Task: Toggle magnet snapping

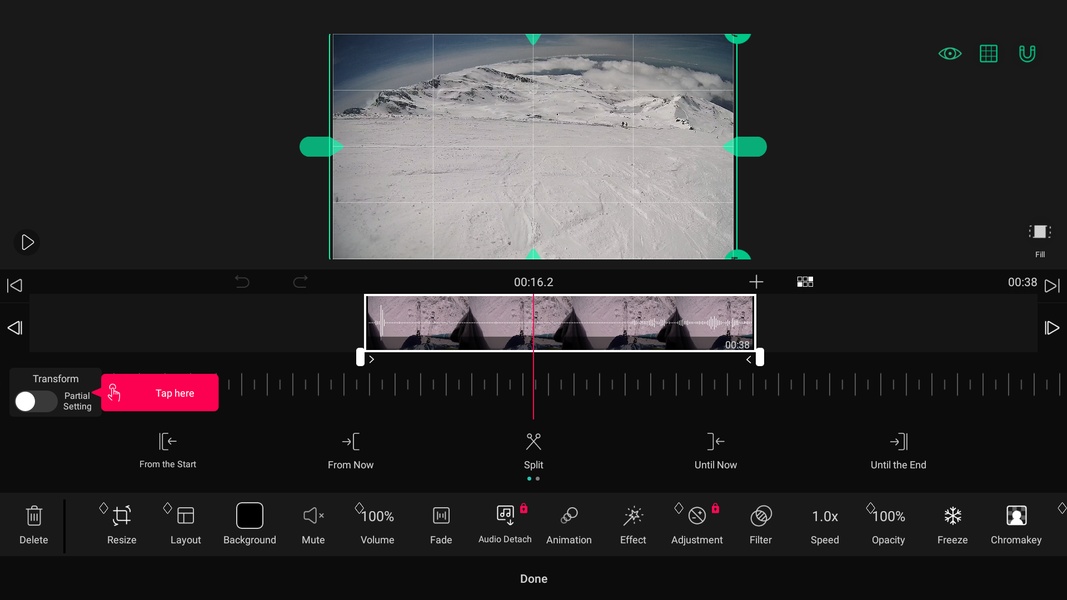Action: 1028,53
